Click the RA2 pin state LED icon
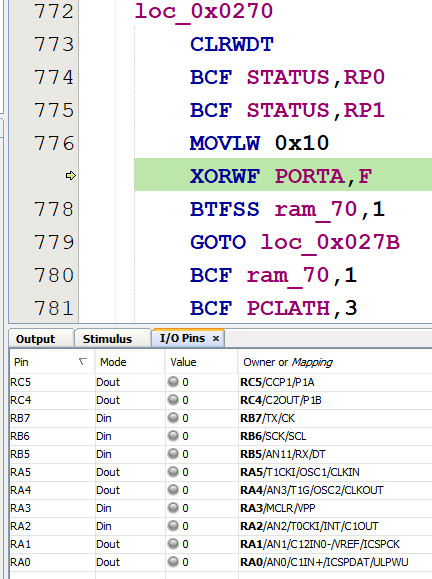The image size is (432, 579). click(x=173, y=526)
